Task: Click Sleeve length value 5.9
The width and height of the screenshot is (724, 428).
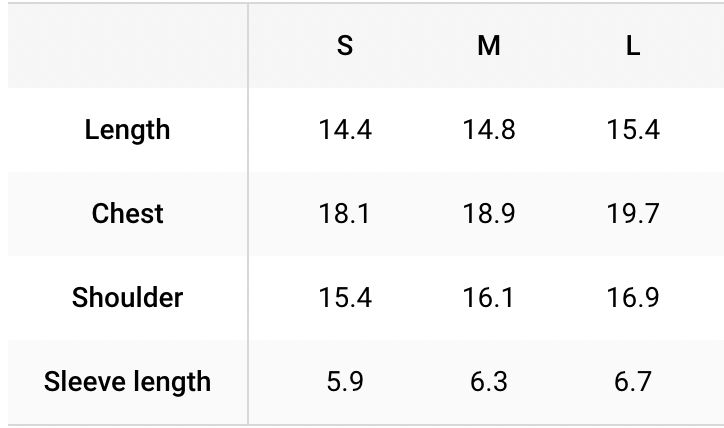Action: click(x=345, y=382)
